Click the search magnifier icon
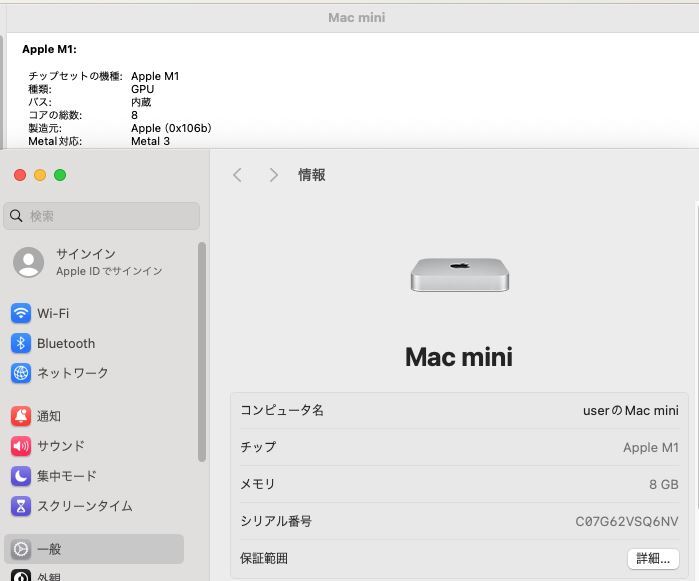 [x=16, y=216]
